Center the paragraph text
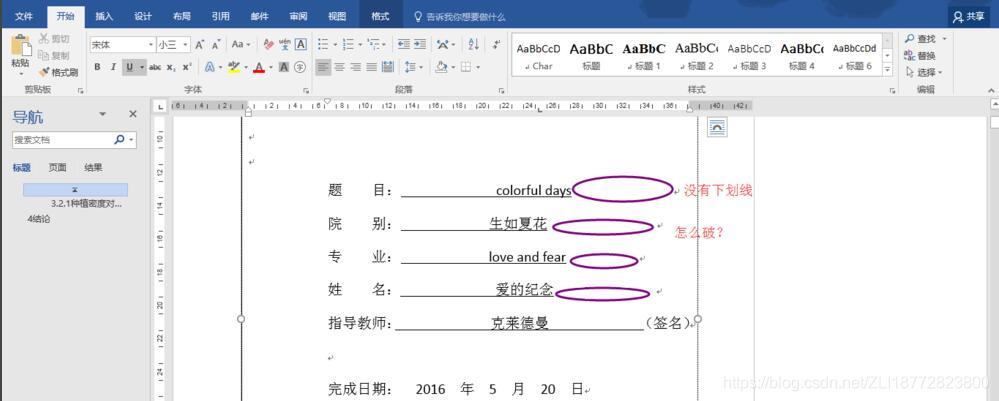Screen dimensions: 999x401 [x=340, y=67]
